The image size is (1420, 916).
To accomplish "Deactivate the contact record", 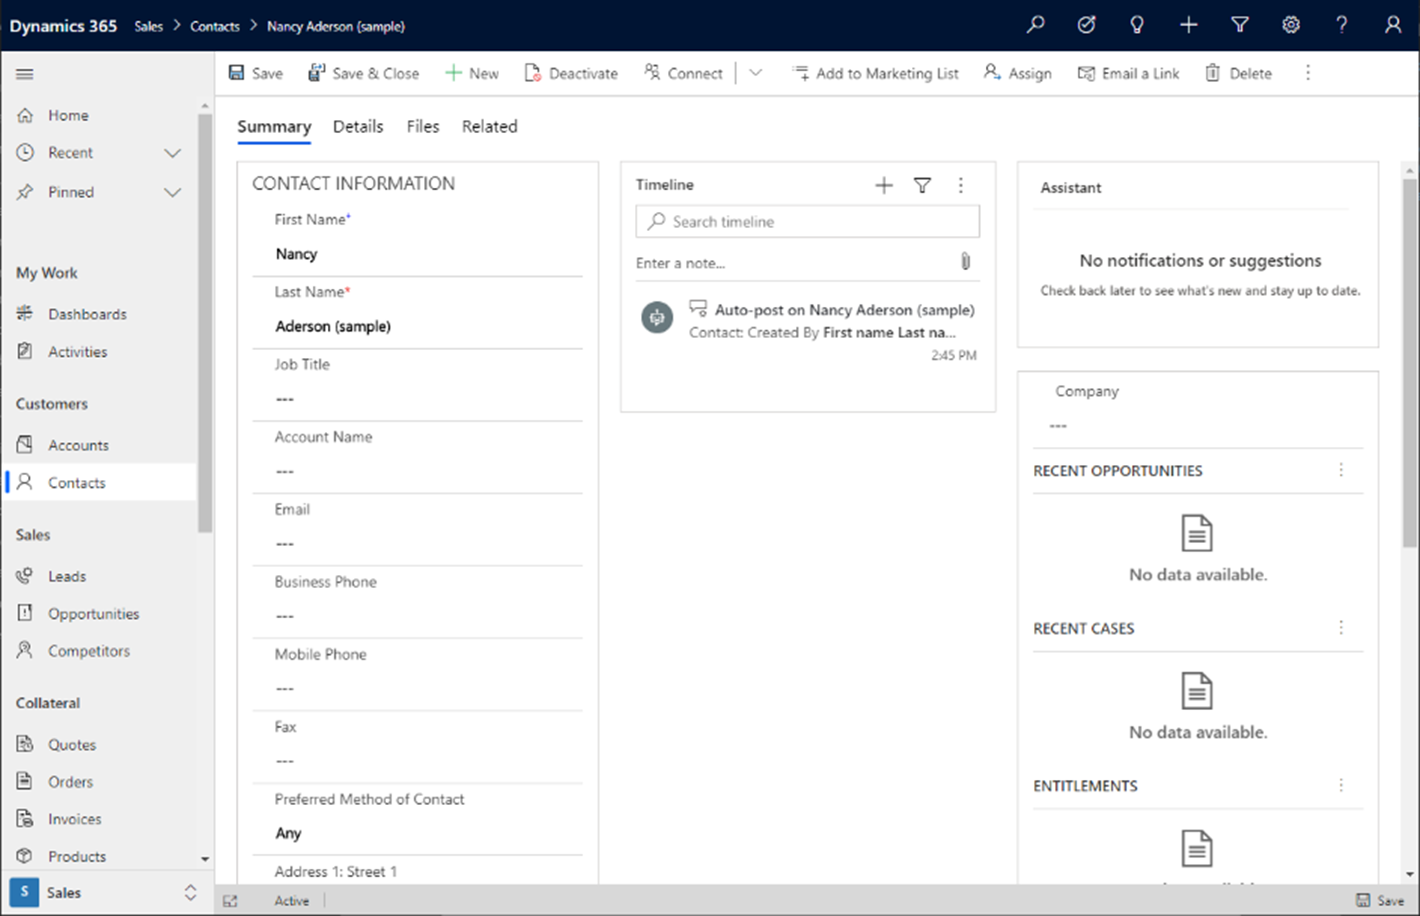I will tap(571, 72).
